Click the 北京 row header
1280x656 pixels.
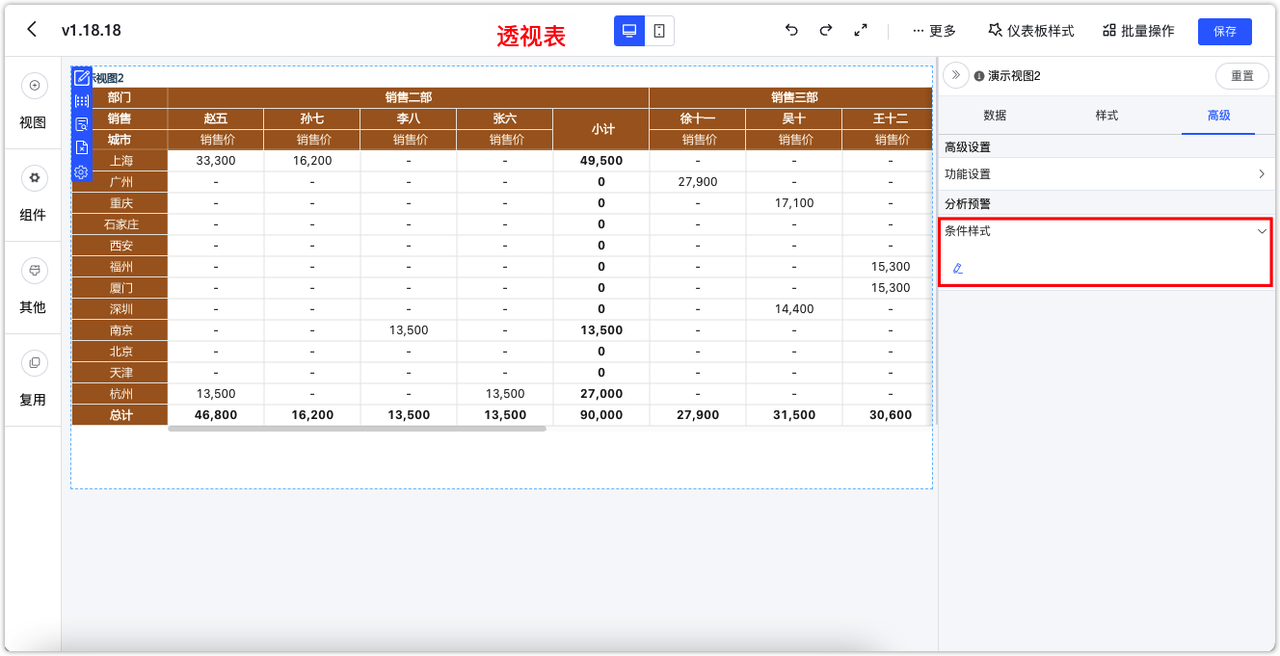[x=120, y=351]
